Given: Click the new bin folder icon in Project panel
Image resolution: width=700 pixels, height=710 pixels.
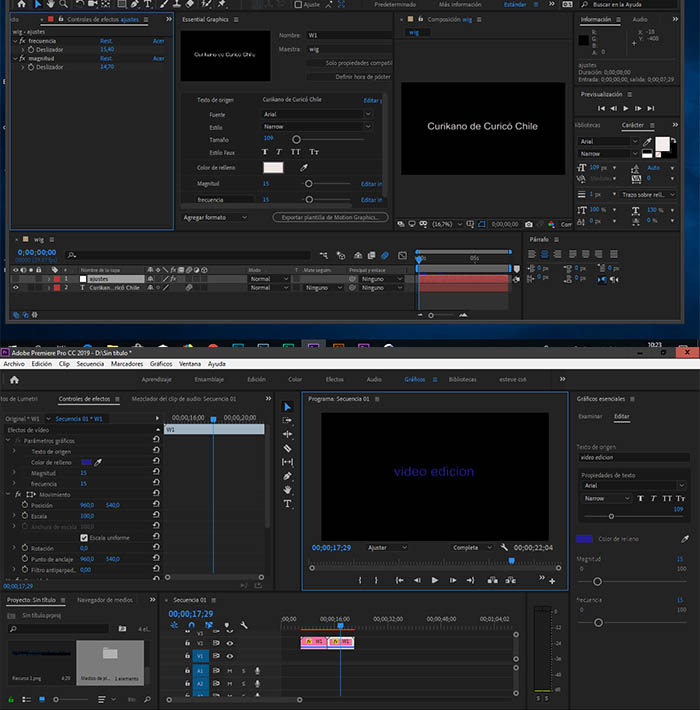Looking at the screenshot, I should [x=122, y=628].
